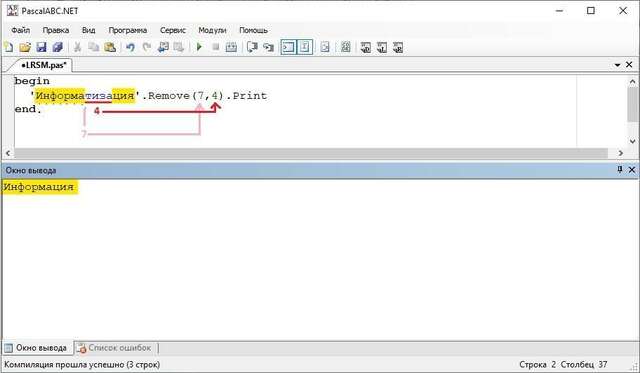
Task: Click the editor vertical scrollbar down arrow
Action: [632, 141]
